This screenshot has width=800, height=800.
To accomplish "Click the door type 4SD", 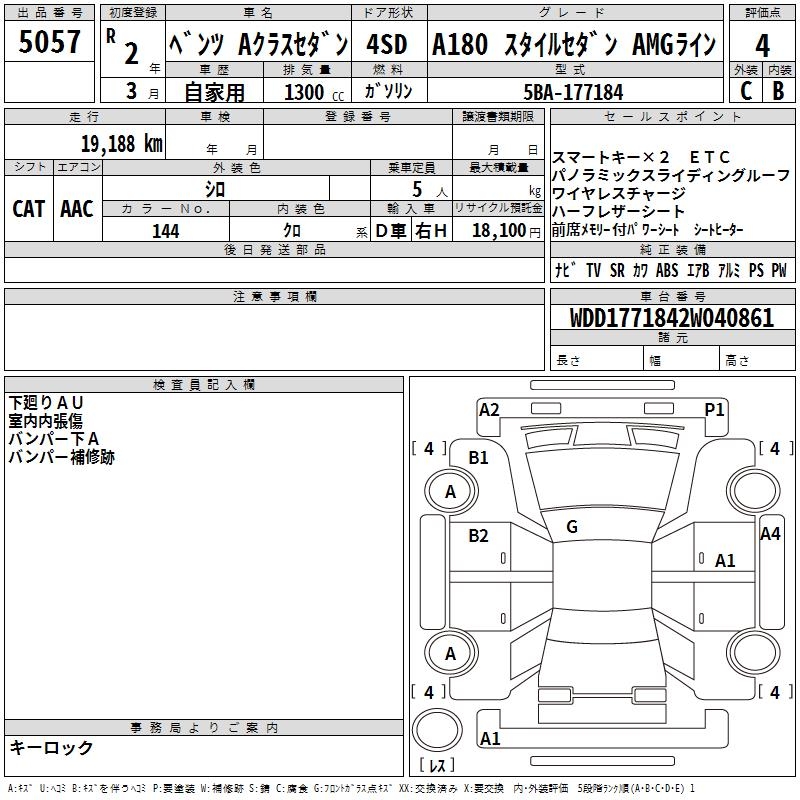I will 387,45.
